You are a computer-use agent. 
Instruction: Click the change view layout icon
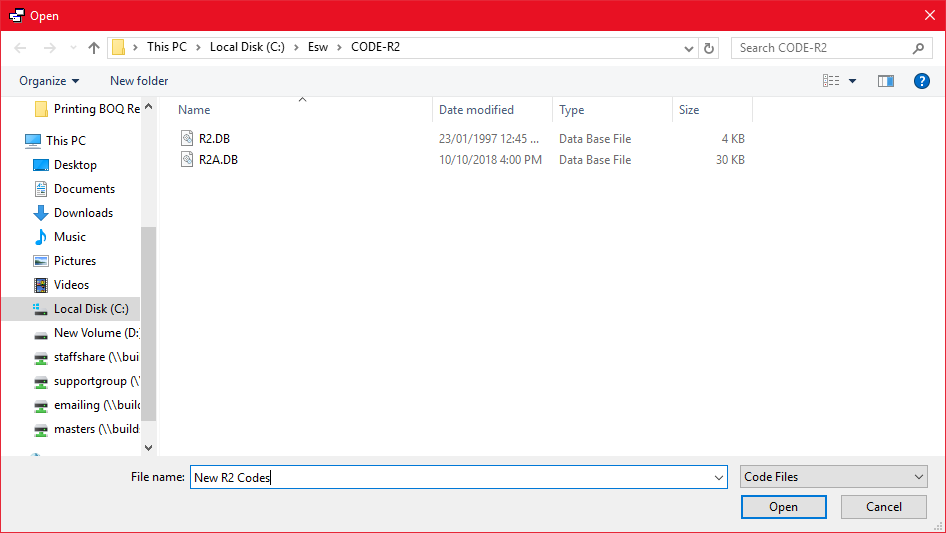[831, 81]
